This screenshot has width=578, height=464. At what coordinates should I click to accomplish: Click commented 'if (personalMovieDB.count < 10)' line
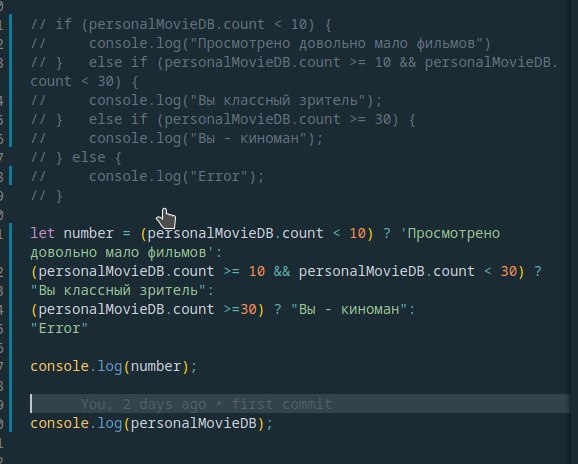pyautogui.click(x=181, y=25)
